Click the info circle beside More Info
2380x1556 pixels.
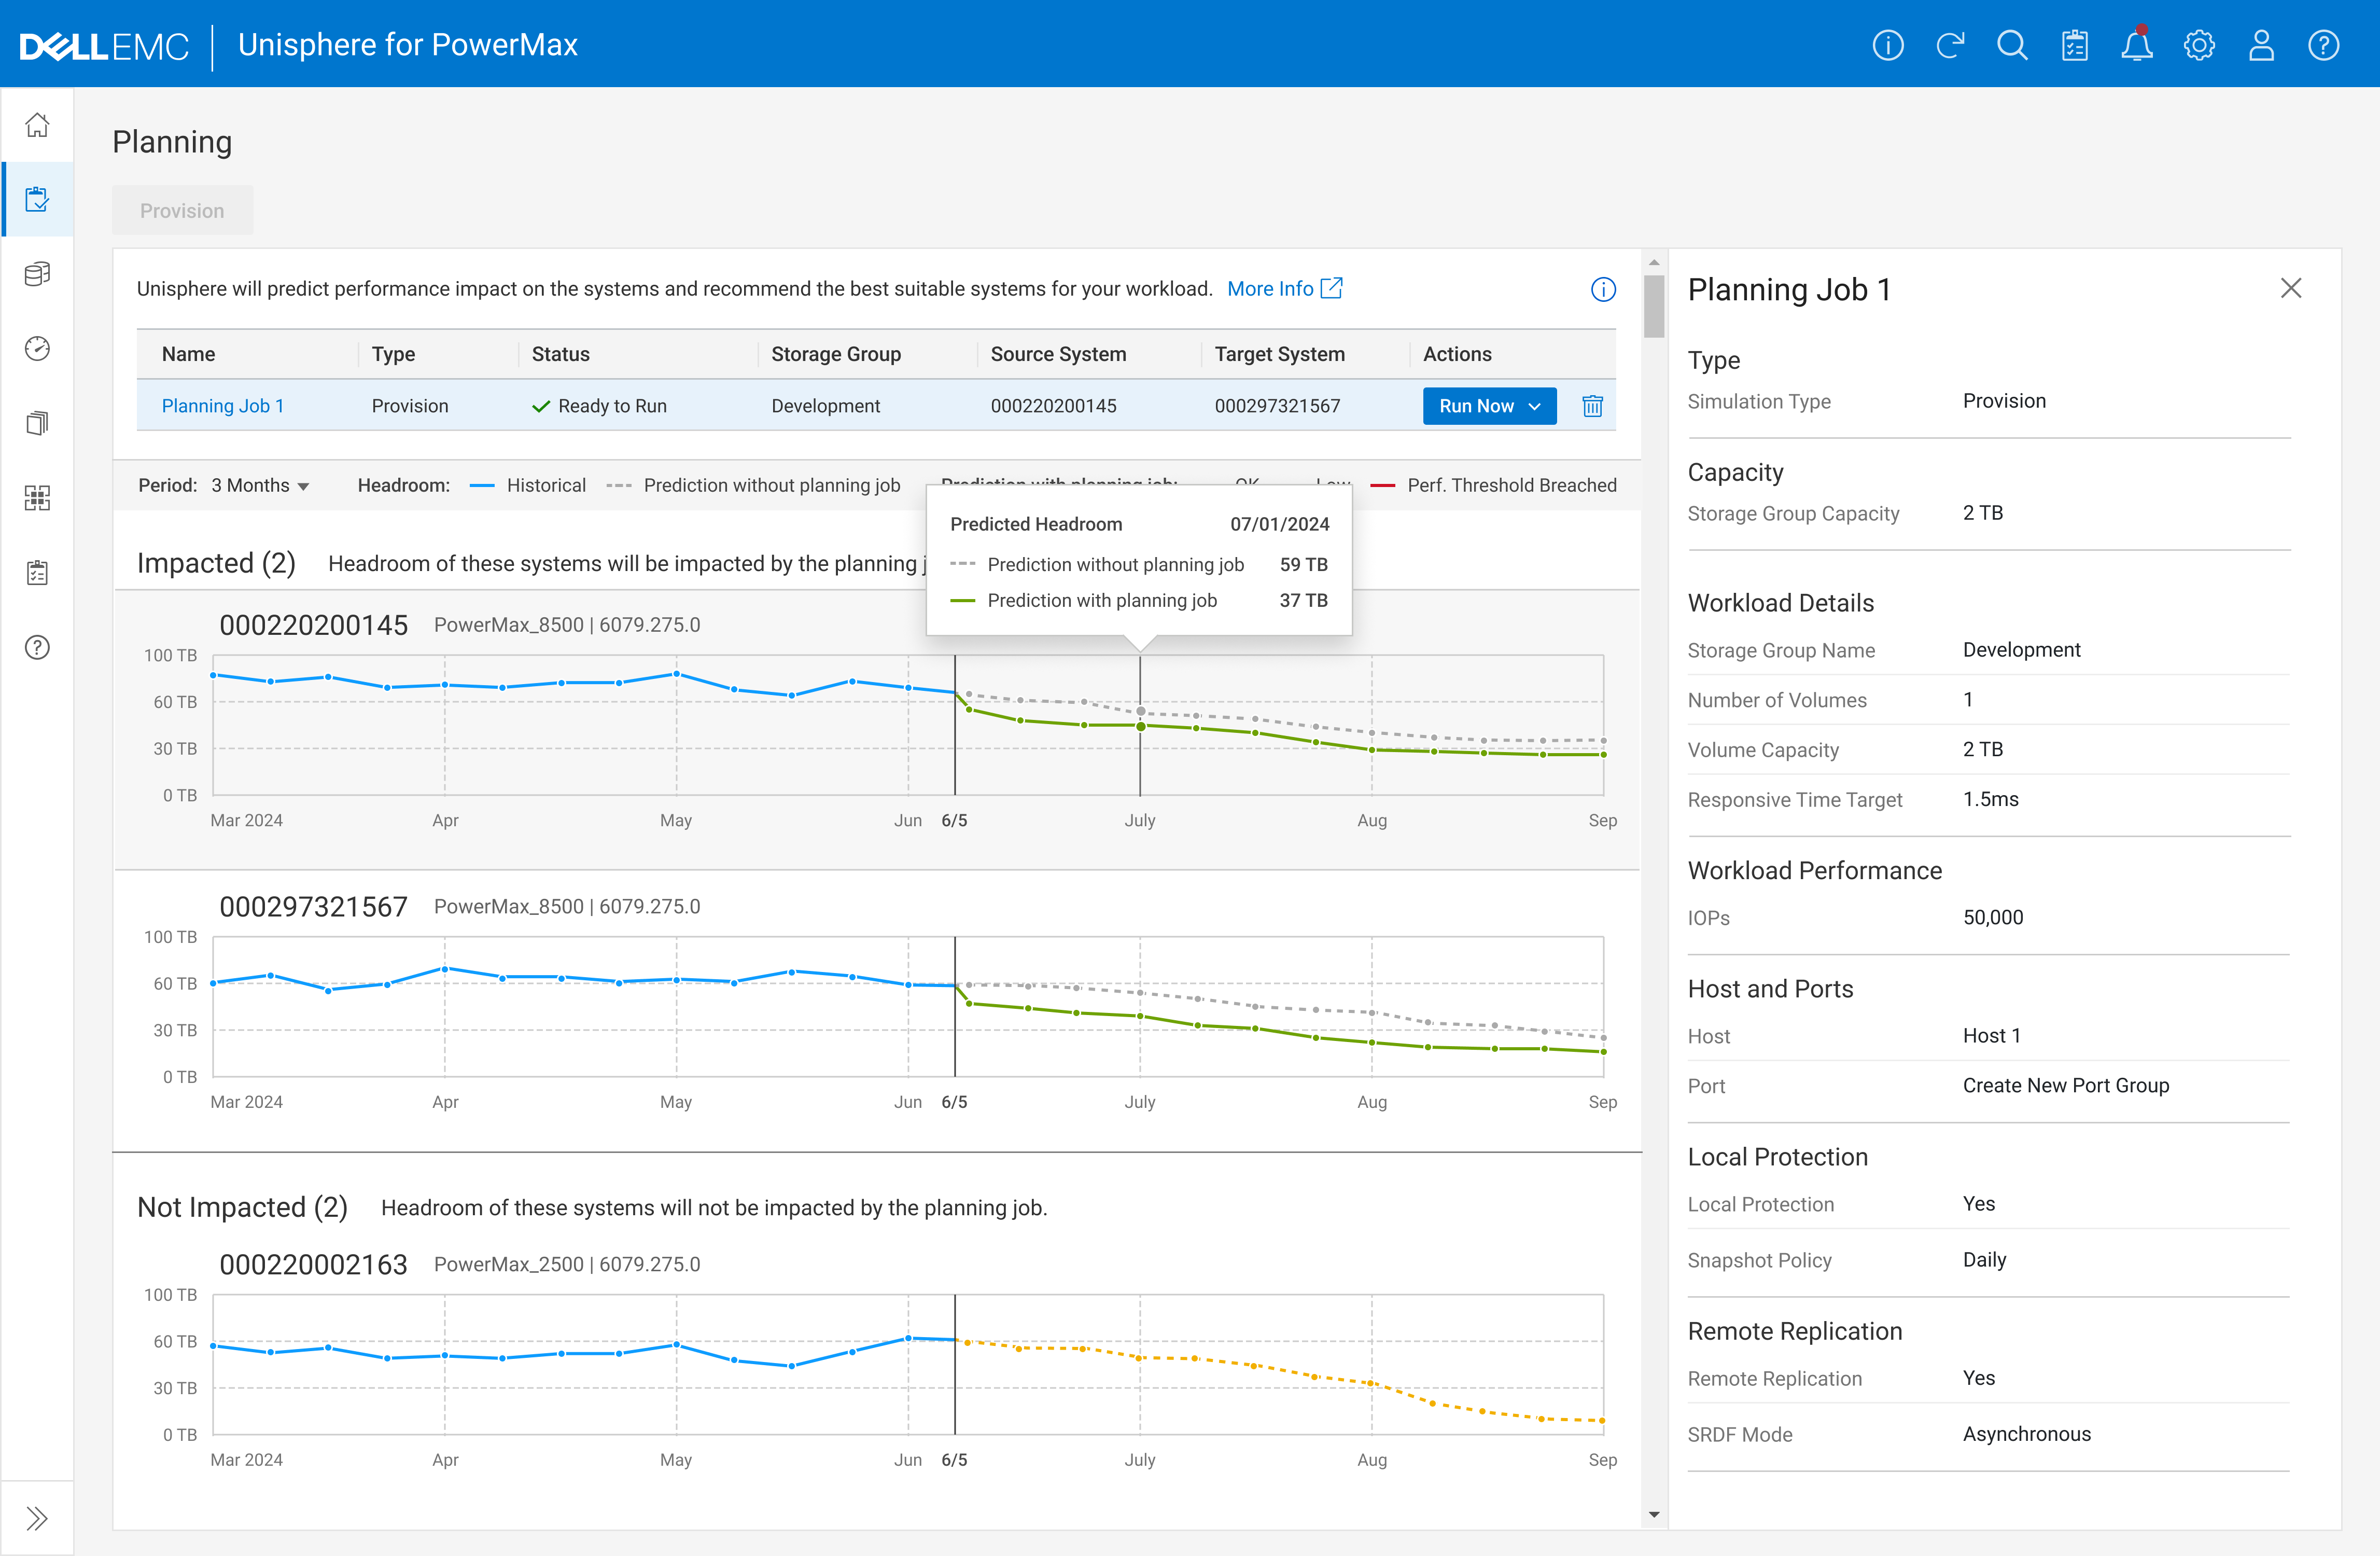(1602, 290)
